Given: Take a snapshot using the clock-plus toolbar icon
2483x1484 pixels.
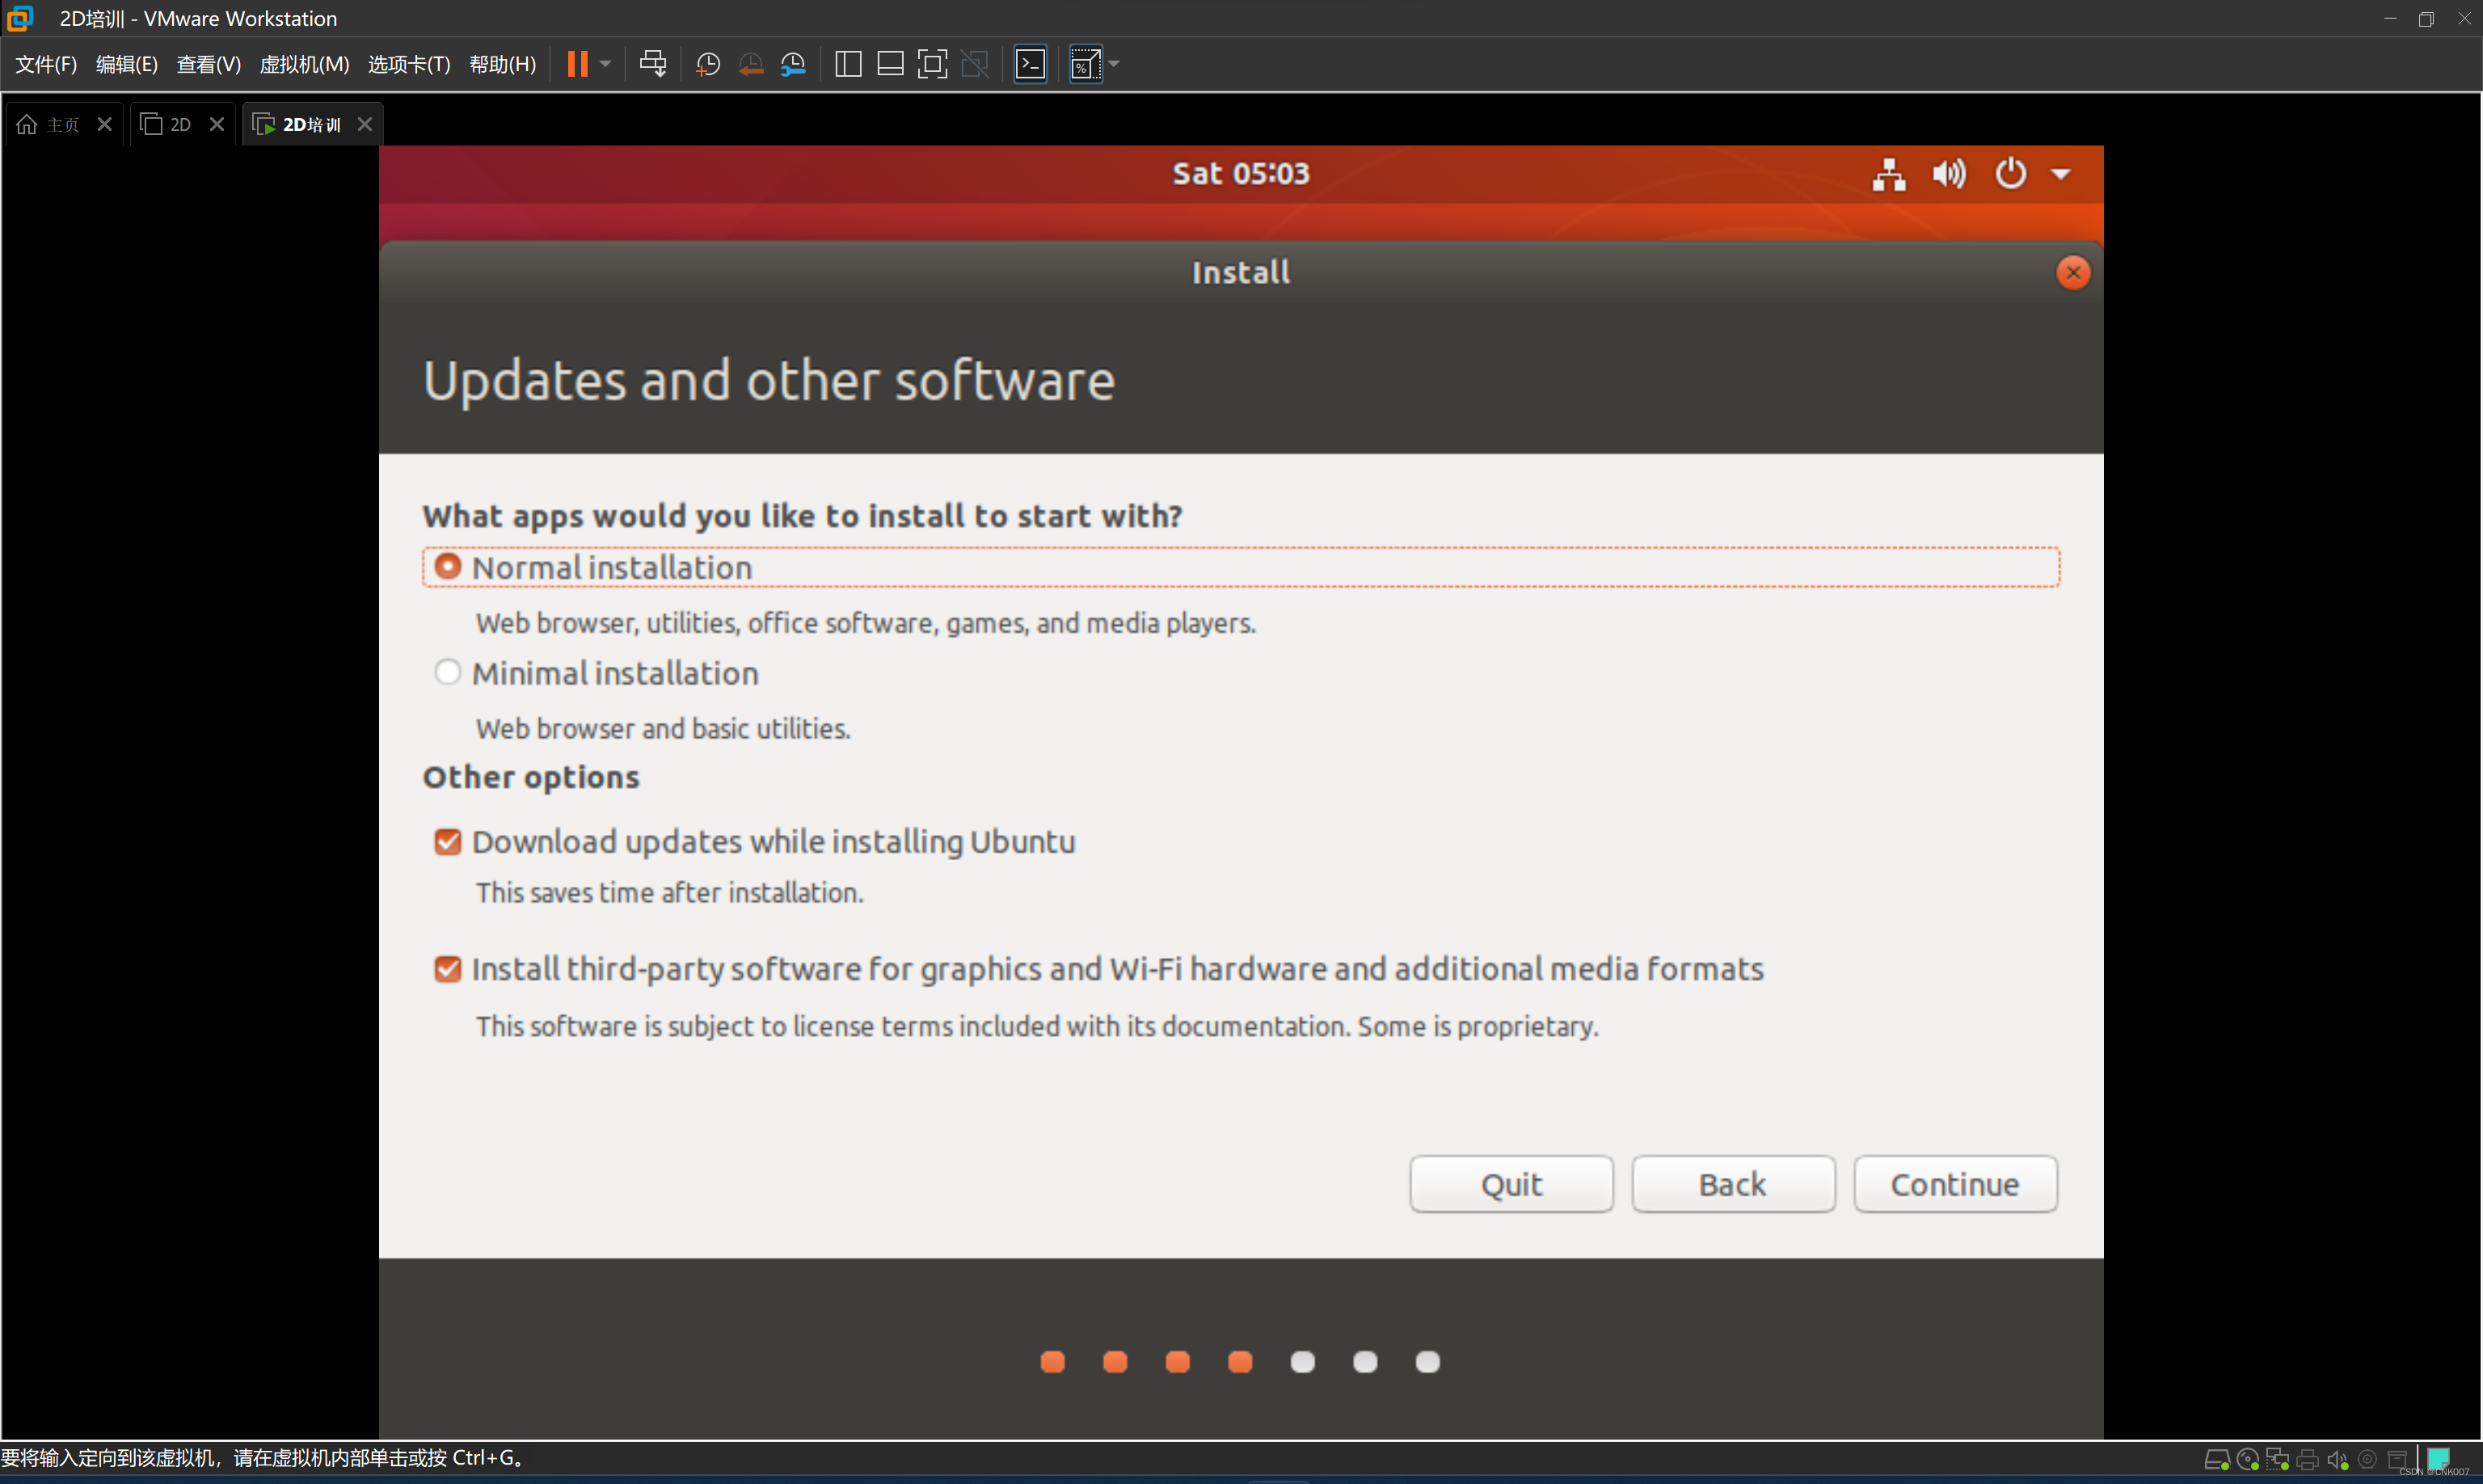Looking at the screenshot, I should [707, 63].
